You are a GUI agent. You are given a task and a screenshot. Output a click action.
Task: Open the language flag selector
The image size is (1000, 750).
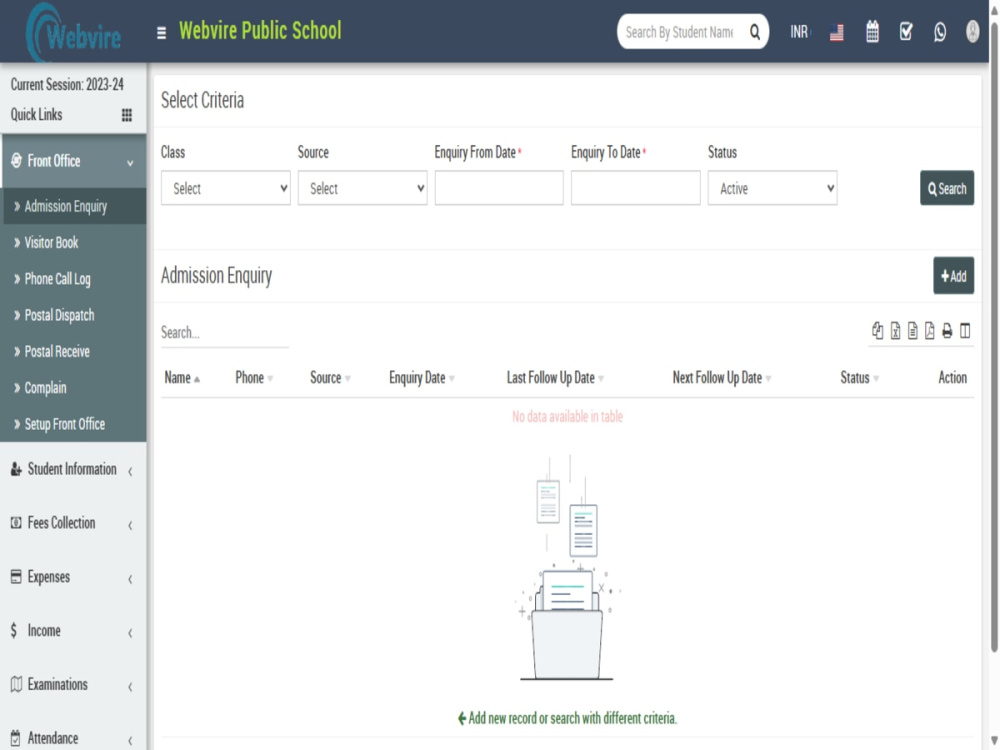(x=837, y=32)
